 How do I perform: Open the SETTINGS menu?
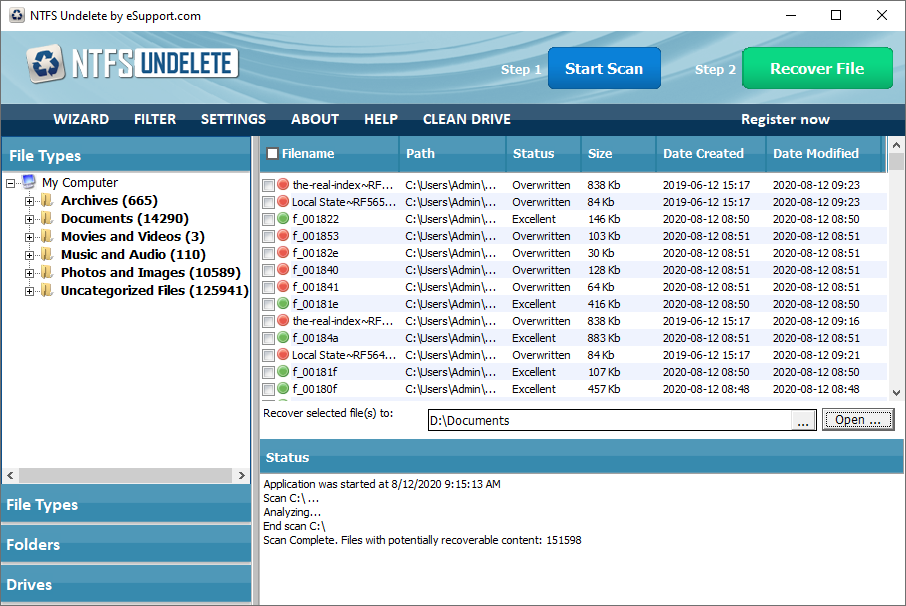tap(233, 120)
